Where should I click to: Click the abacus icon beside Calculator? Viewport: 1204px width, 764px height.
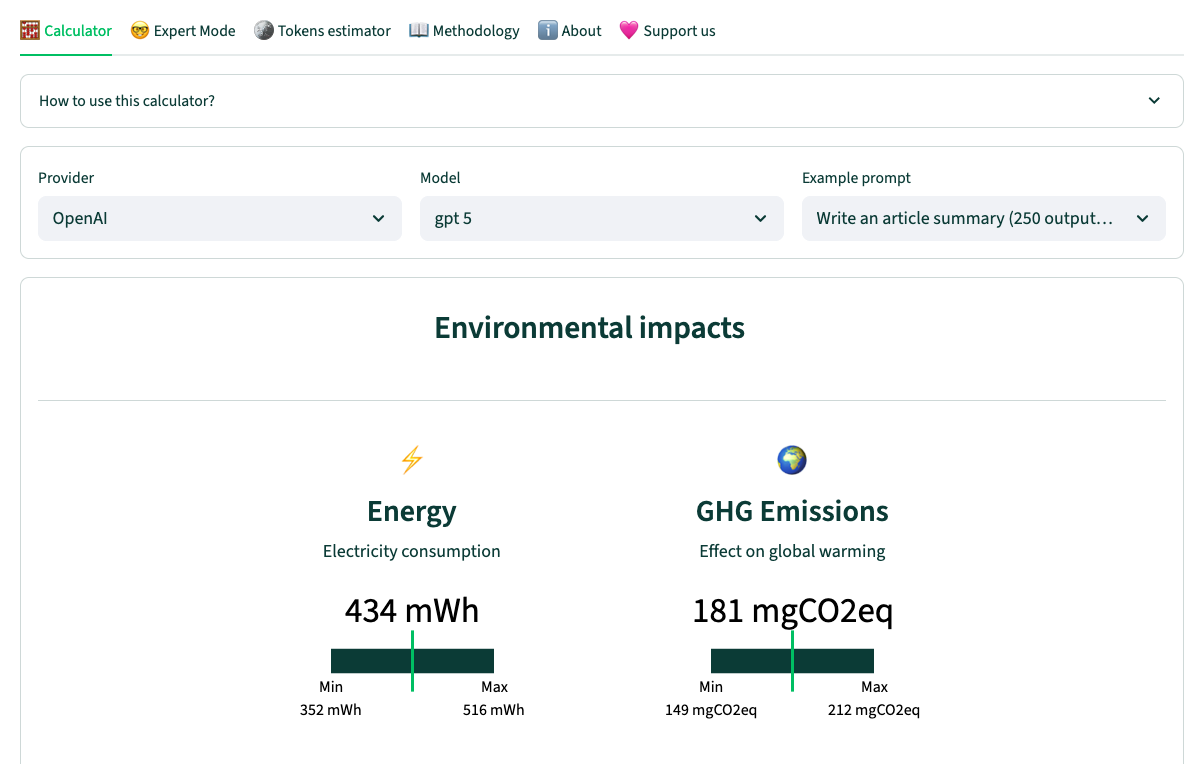[x=30, y=31]
